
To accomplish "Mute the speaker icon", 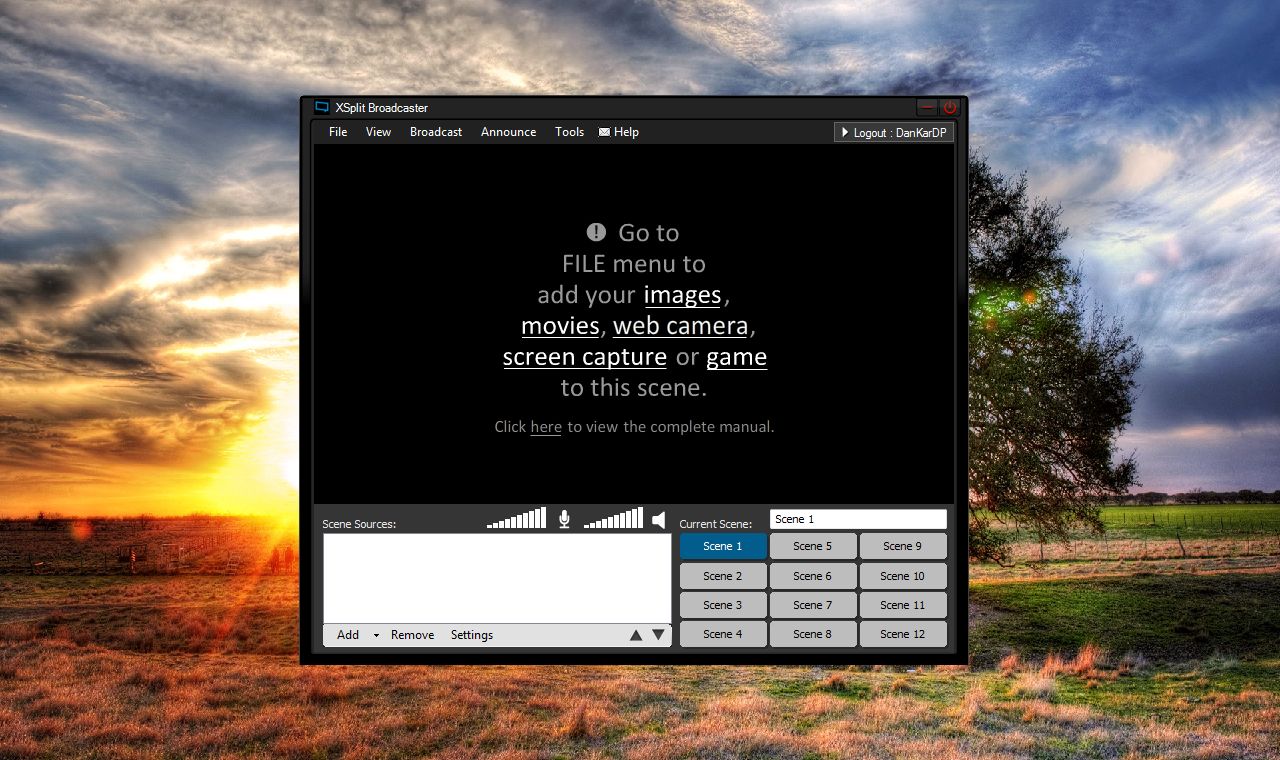I will [658, 520].
